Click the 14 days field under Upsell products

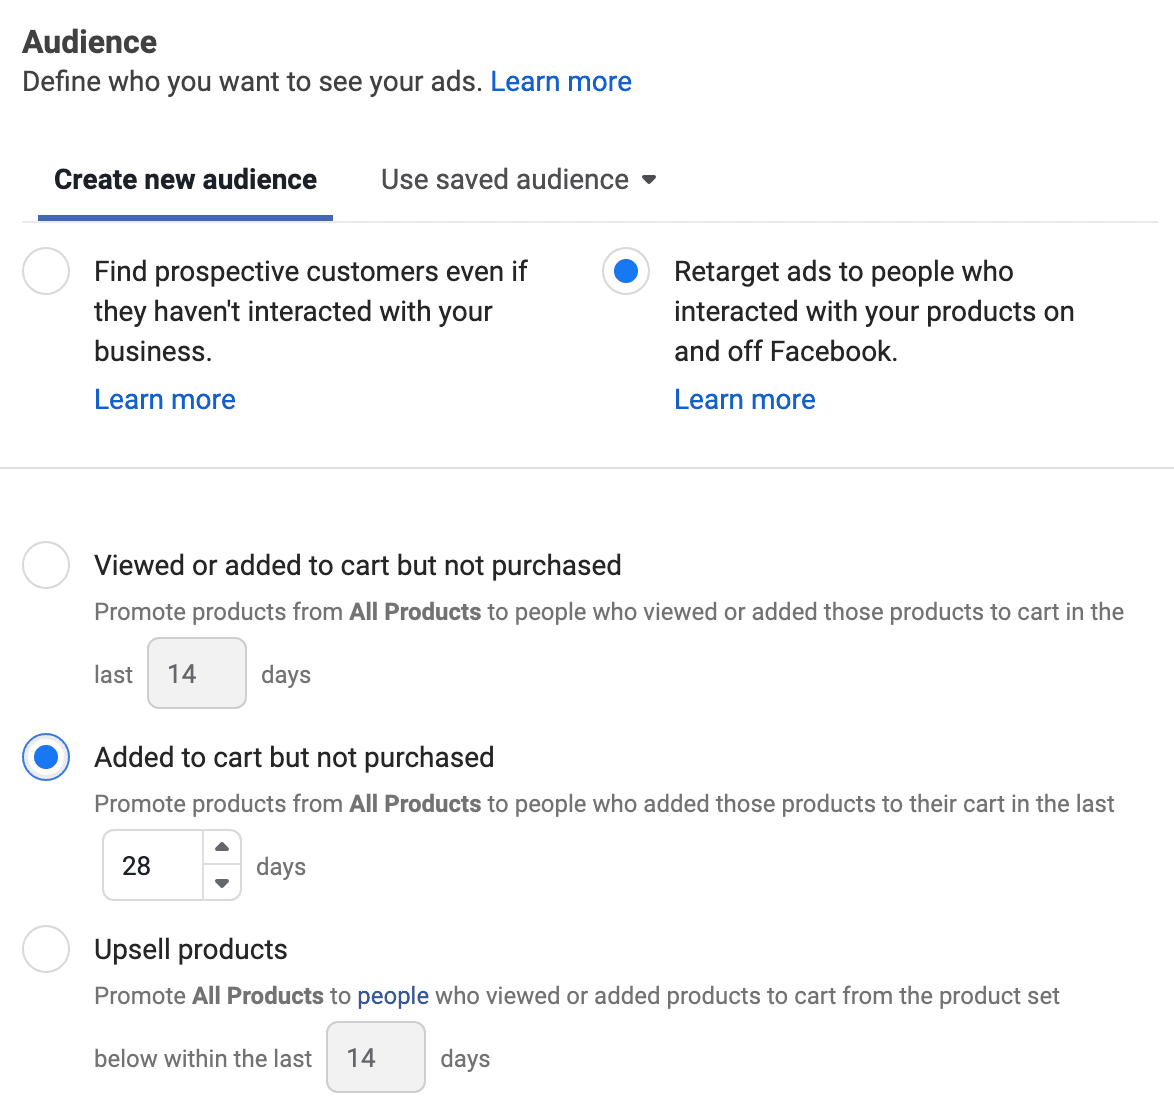(376, 1058)
